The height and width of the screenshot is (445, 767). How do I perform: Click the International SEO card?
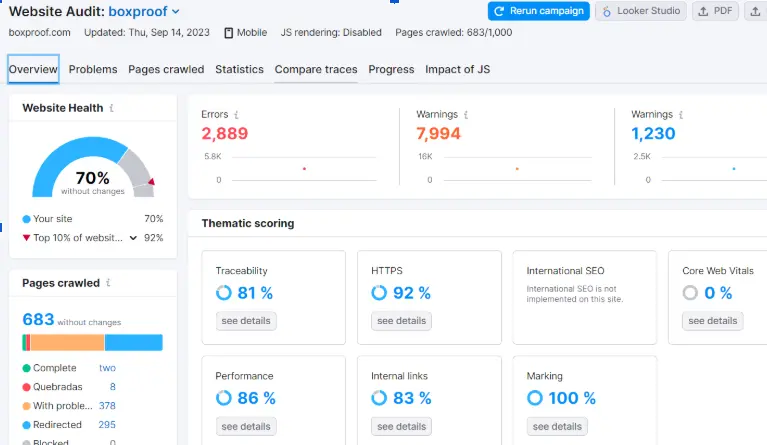click(585, 297)
